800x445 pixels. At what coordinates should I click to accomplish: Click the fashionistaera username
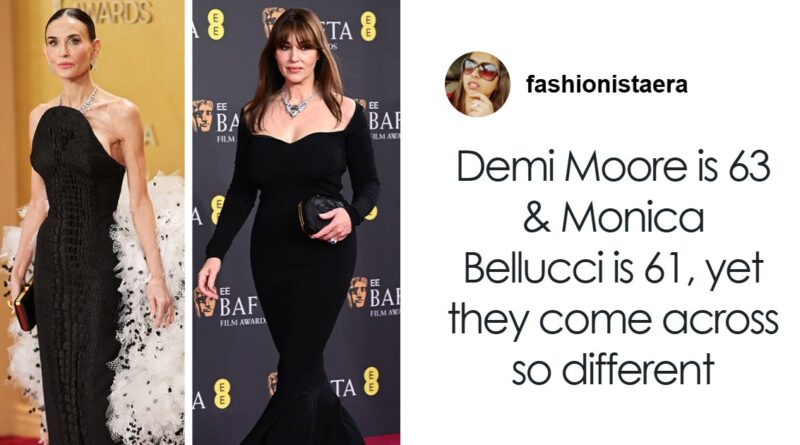click(607, 85)
